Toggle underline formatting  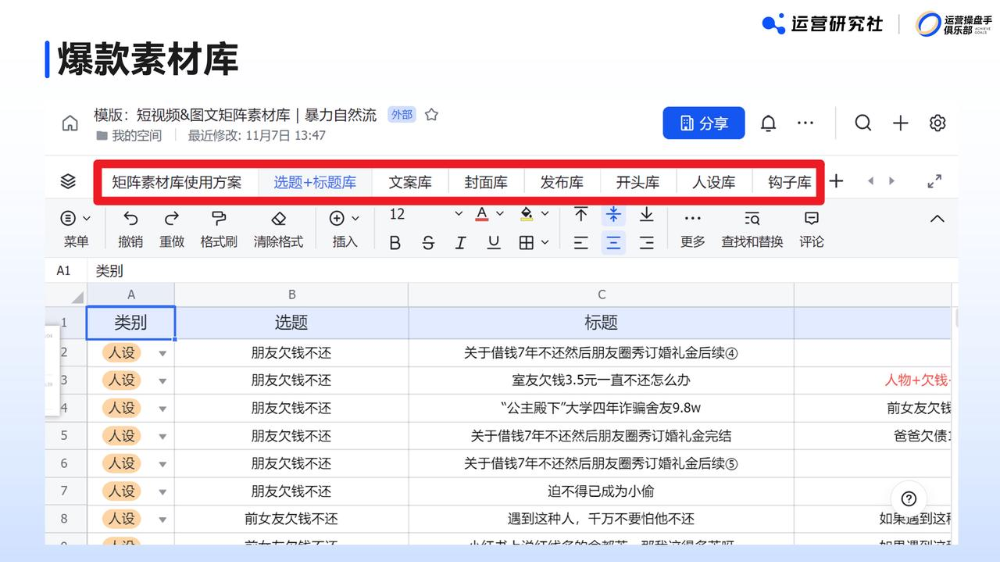point(494,243)
